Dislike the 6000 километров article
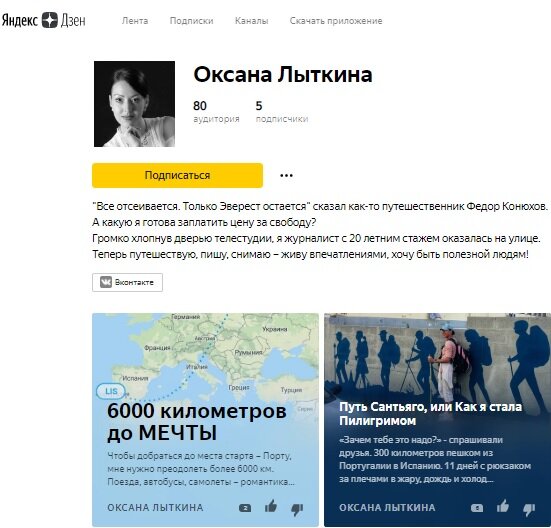551x528 pixels. [297, 509]
